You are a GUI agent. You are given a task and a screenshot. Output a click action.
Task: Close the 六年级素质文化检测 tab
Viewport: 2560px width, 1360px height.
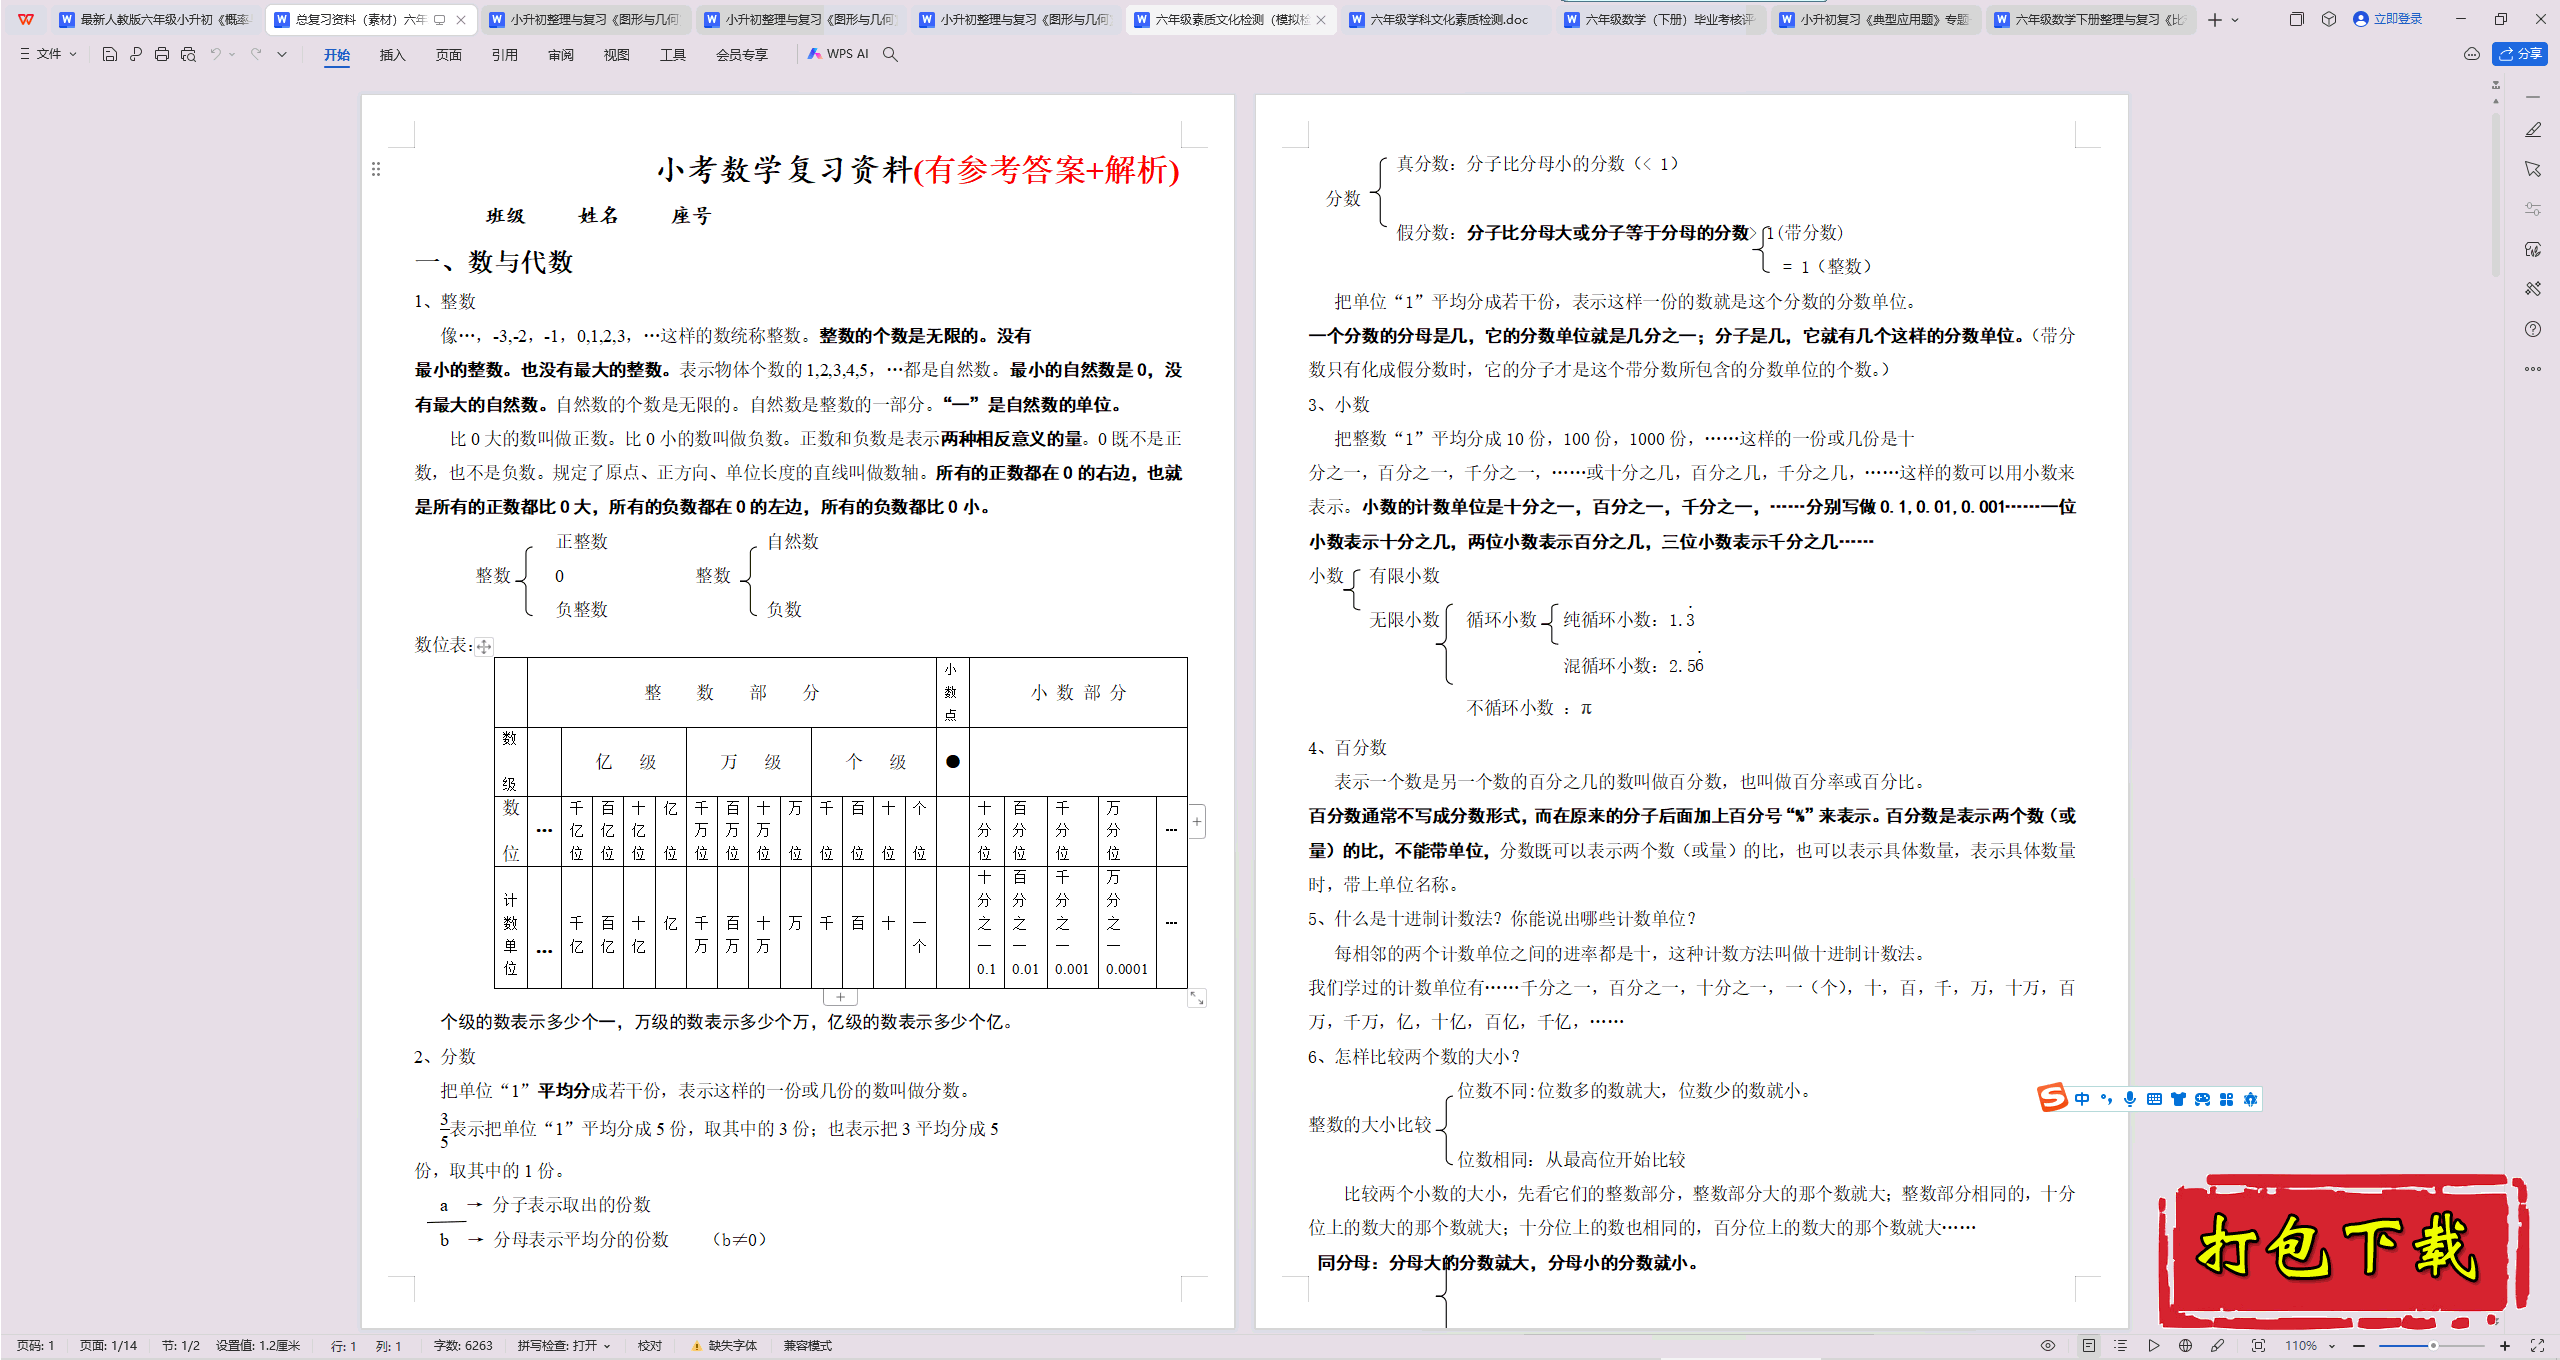click(x=1321, y=19)
